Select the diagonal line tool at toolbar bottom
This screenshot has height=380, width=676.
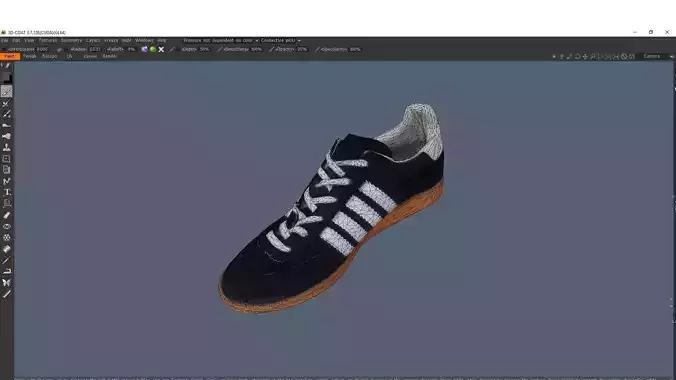(6, 294)
